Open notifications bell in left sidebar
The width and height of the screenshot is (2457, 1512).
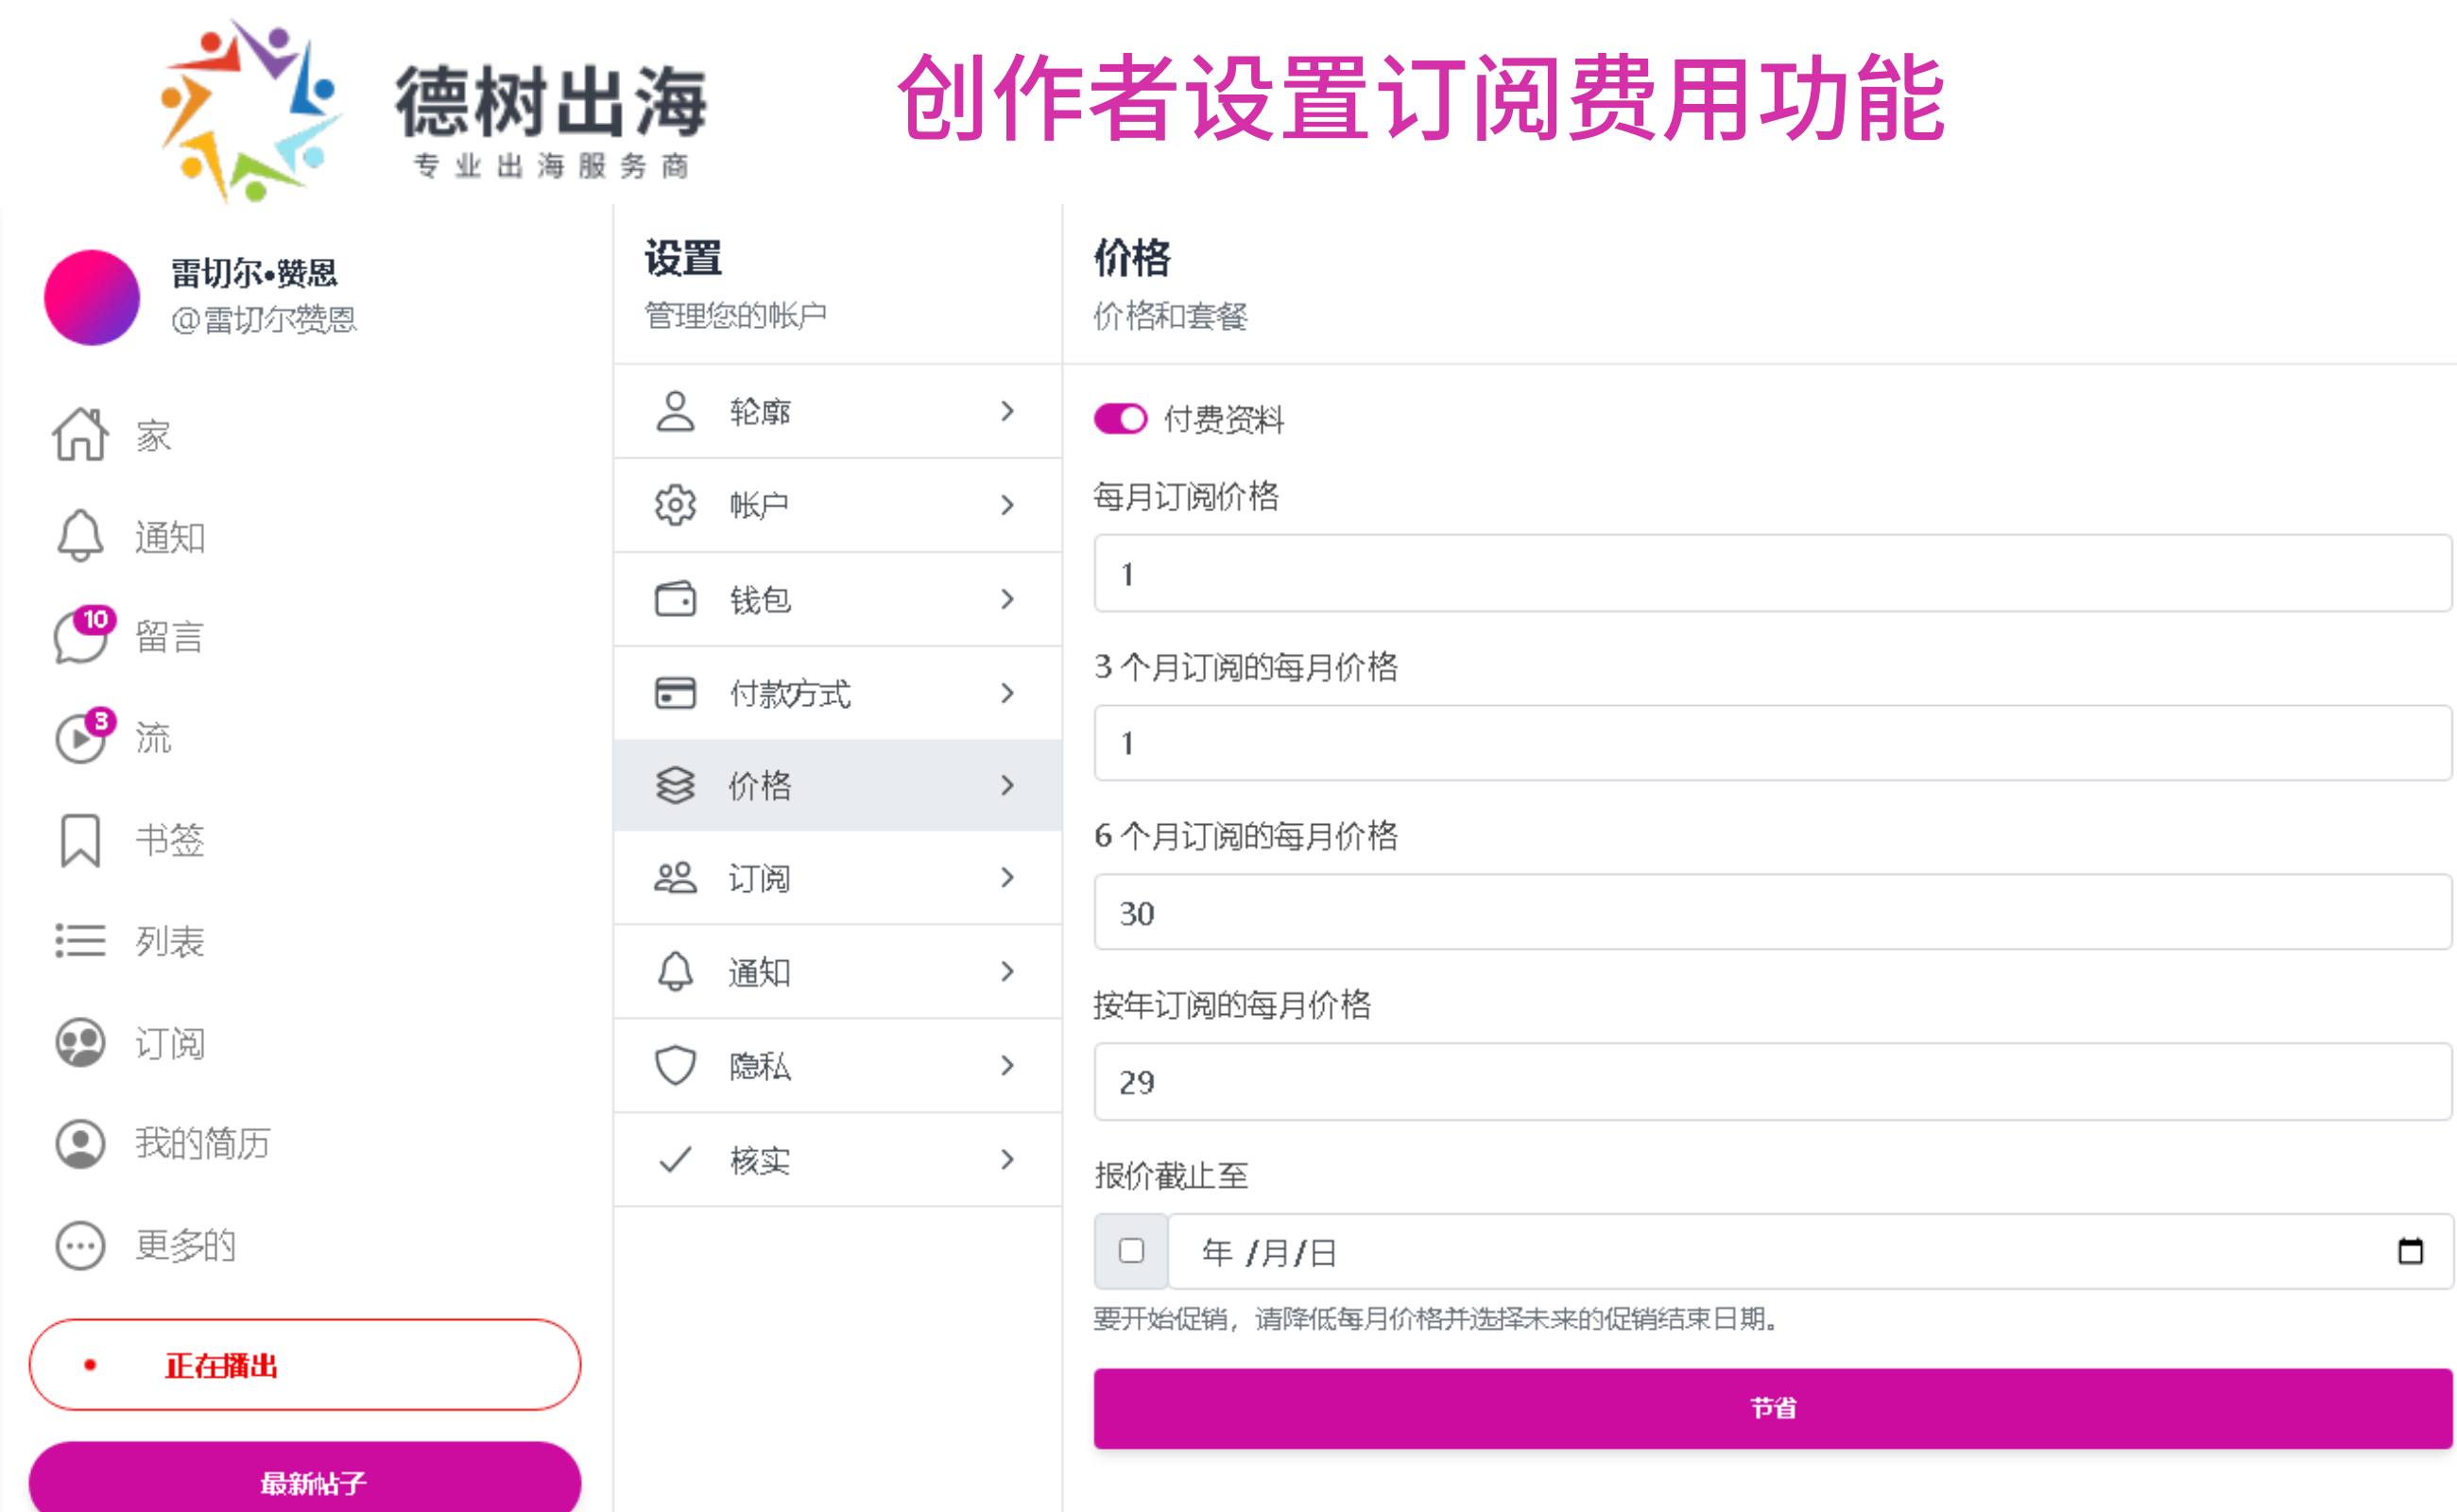point(80,536)
